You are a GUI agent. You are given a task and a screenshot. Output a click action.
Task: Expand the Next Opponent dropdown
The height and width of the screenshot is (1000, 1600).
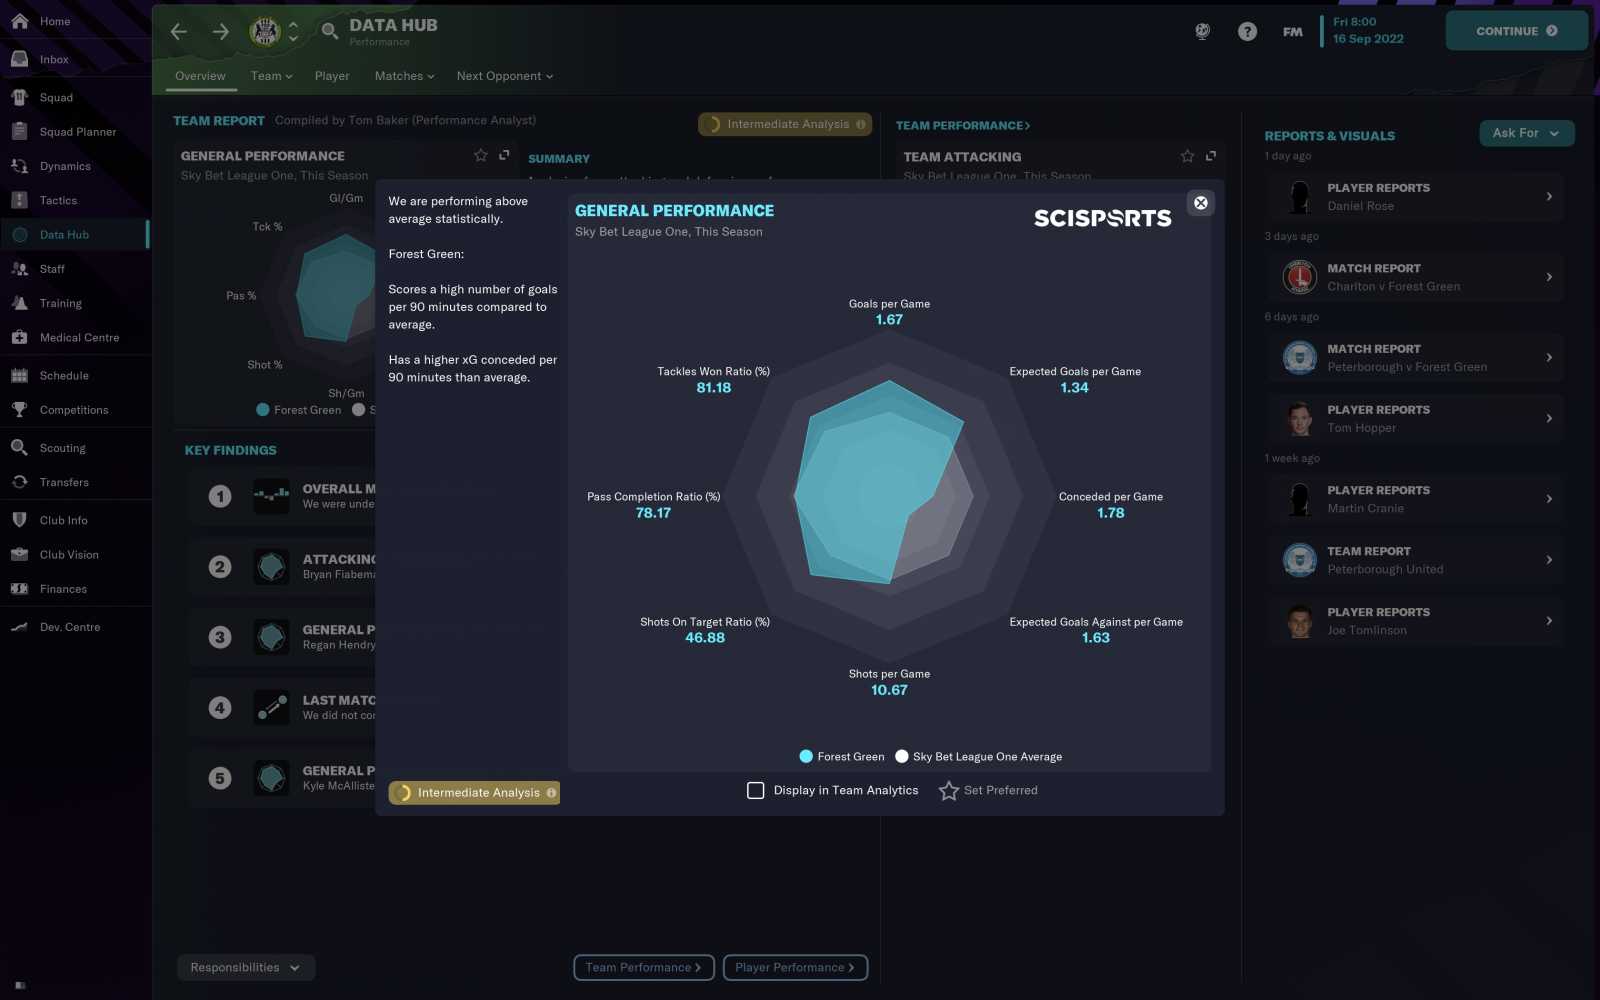pyautogui.click(x=505, y=76)
